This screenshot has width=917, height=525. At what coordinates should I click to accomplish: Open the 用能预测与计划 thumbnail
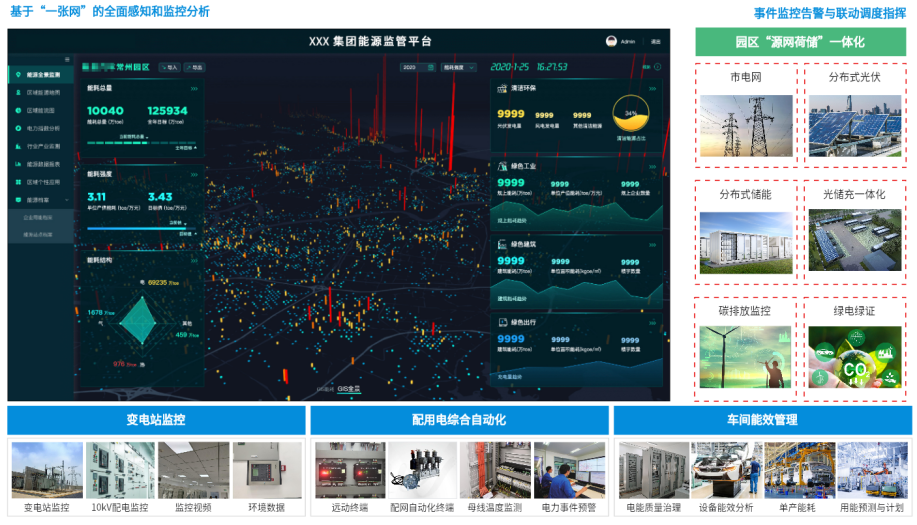(872, 470)
